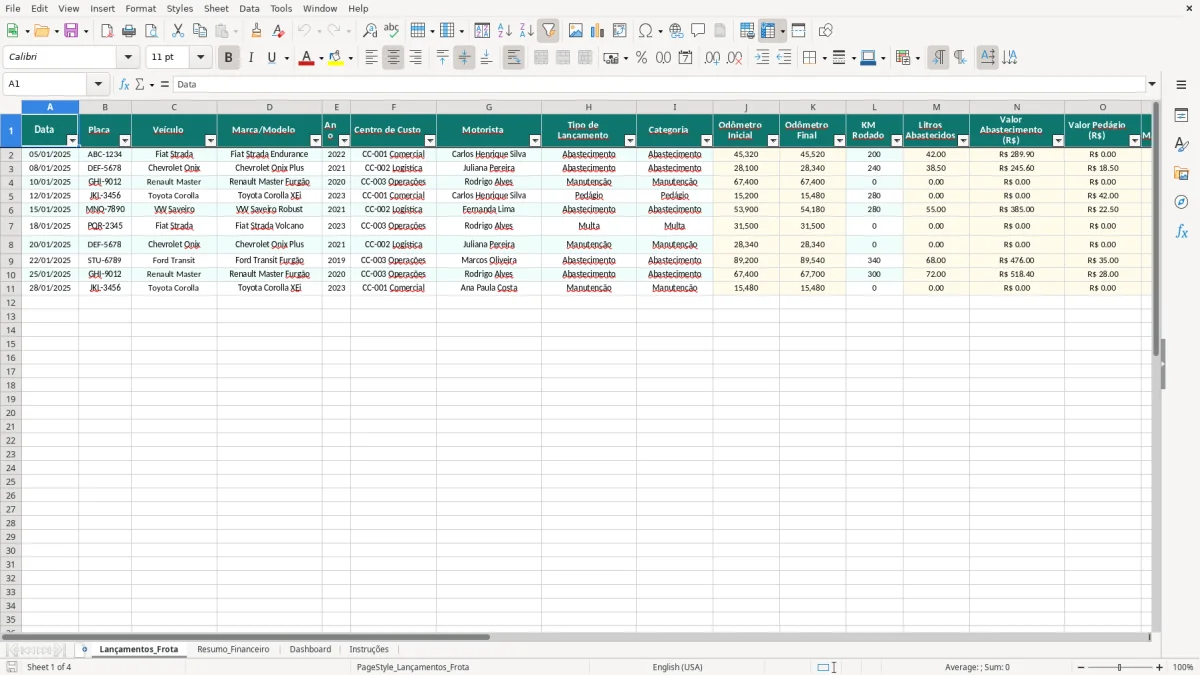The width and height of the screenshot is (1200, 675).
Task: Open the Format menu
Action: click(x=140, y=8)
